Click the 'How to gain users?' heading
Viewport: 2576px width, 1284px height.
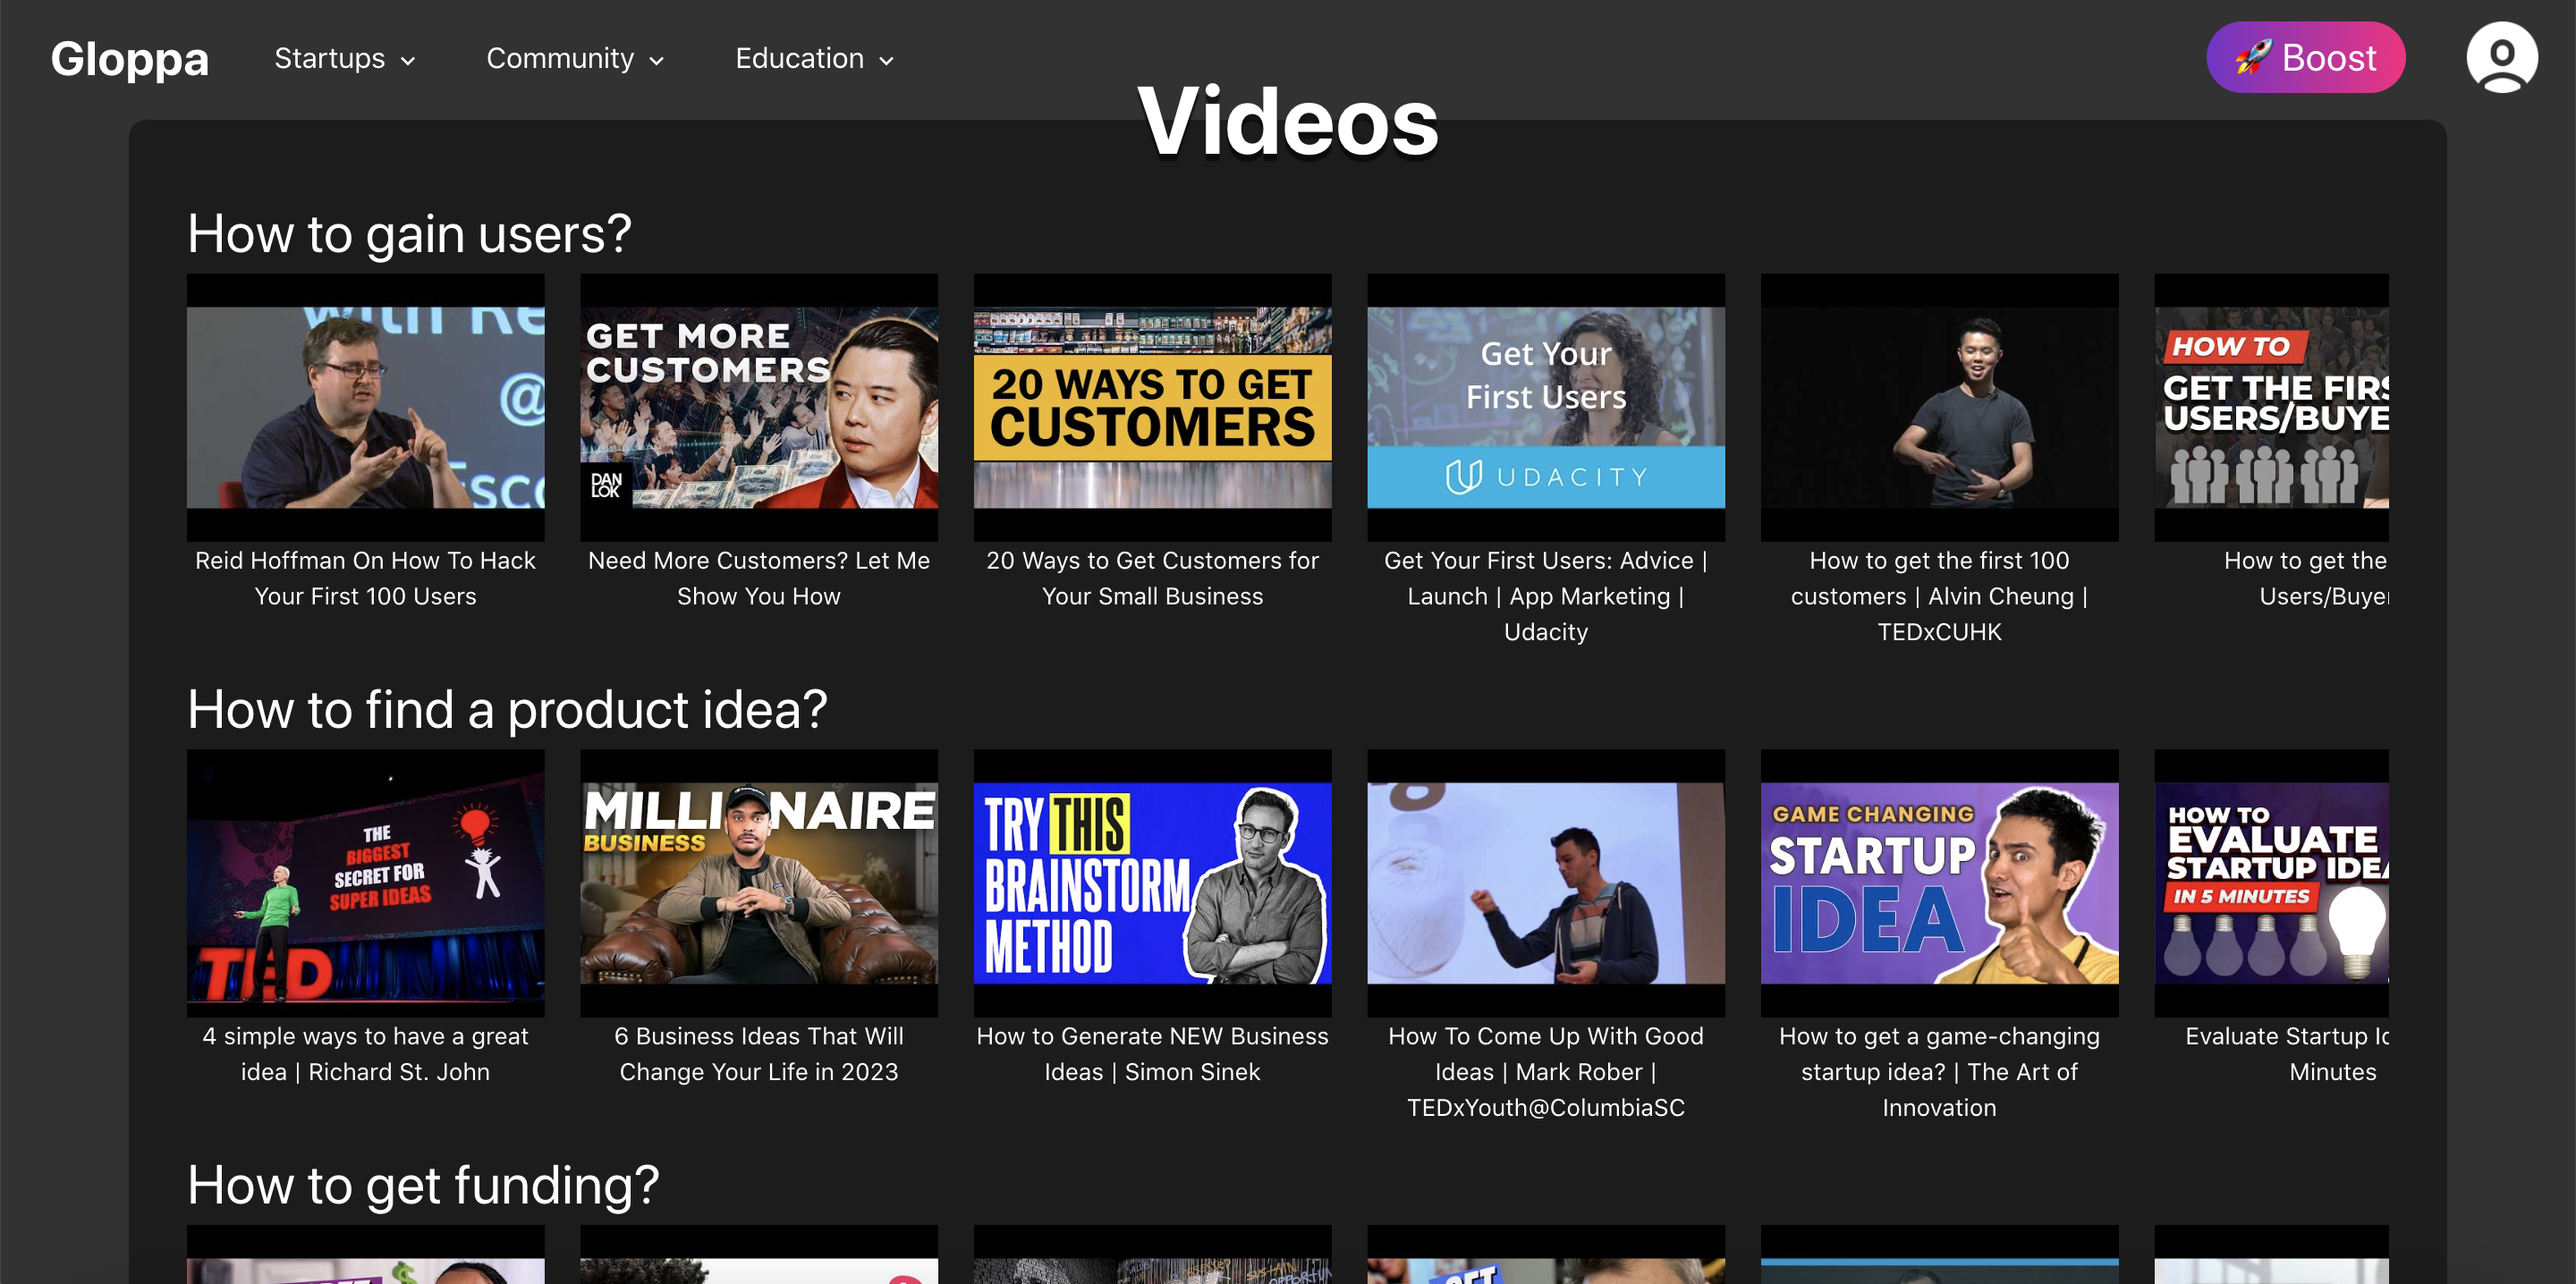pos(409,233)
